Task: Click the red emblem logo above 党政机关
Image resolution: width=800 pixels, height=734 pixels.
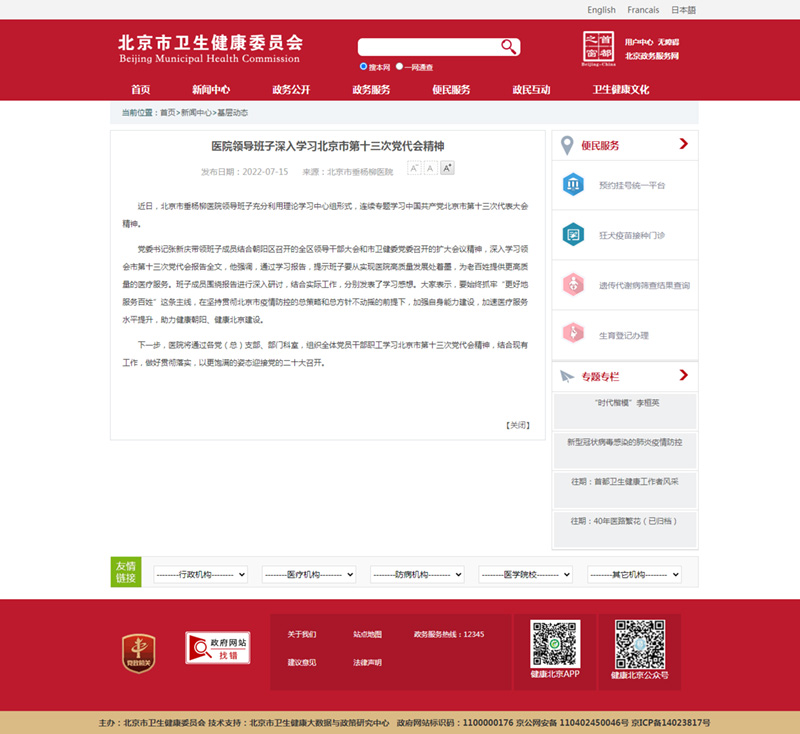Action: 139,650
